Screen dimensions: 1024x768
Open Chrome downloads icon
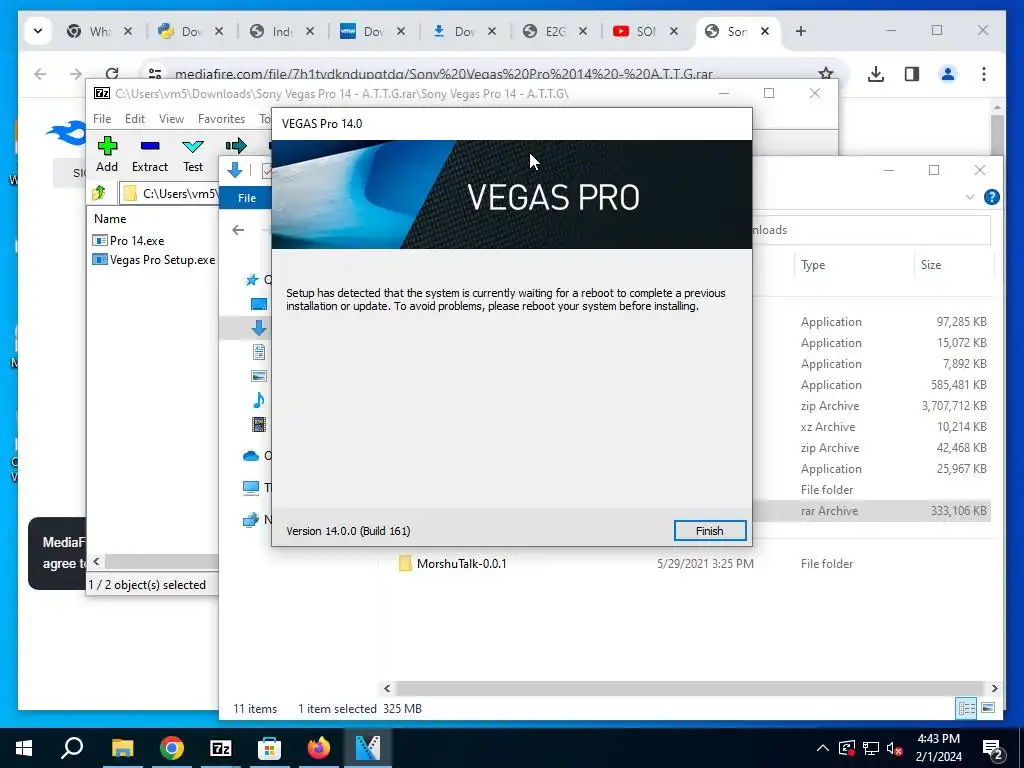point(876,74)
